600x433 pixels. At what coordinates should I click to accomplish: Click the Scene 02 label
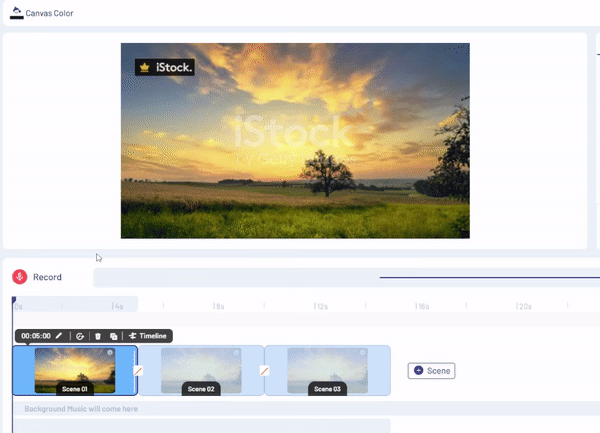201,389
